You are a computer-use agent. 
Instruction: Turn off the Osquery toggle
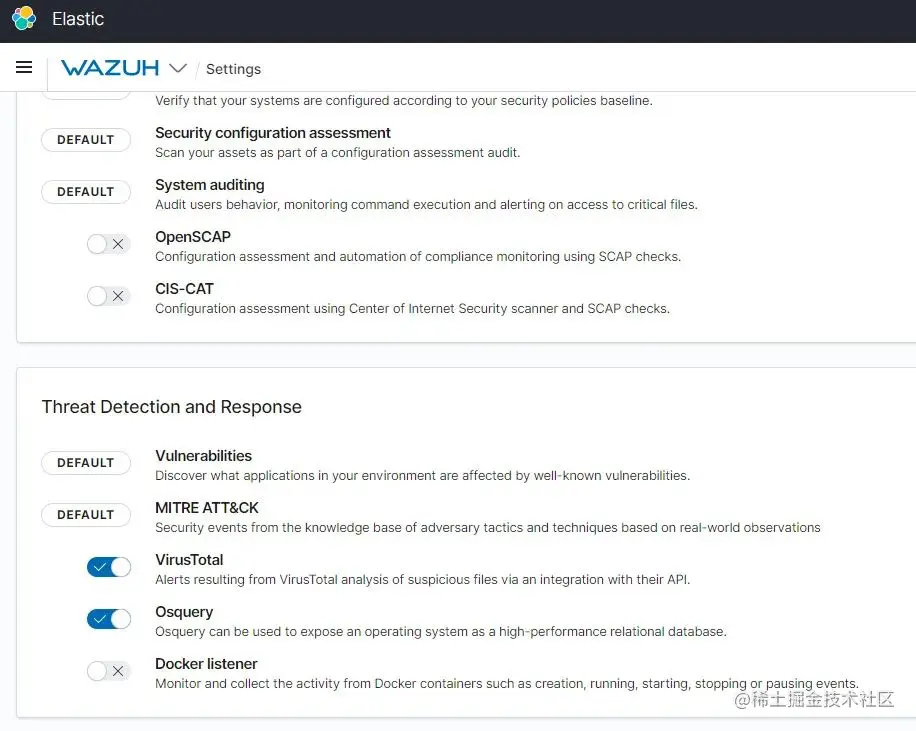click(x=109, y=619)
